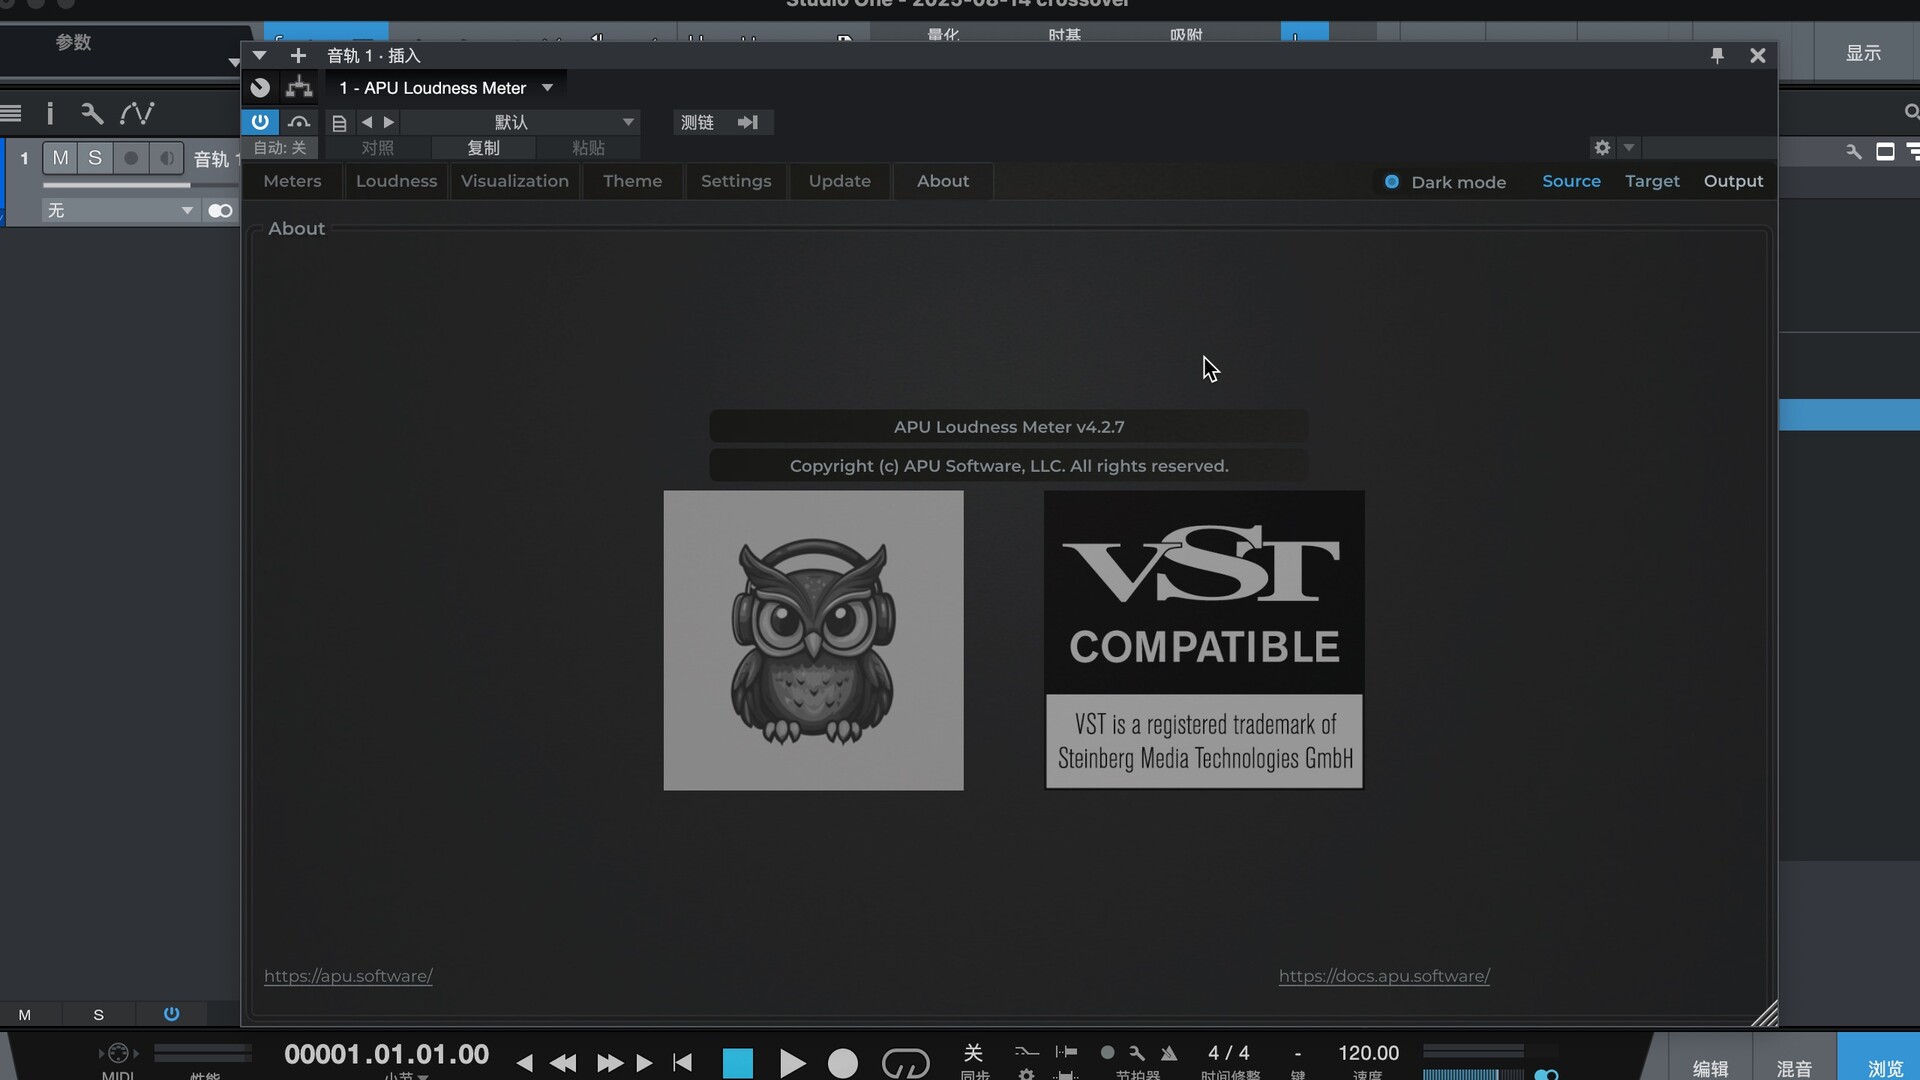The width and height of the screenshot is (1920, 1080).
Task: Start recording with the record button
Action: click(843, 1063)
